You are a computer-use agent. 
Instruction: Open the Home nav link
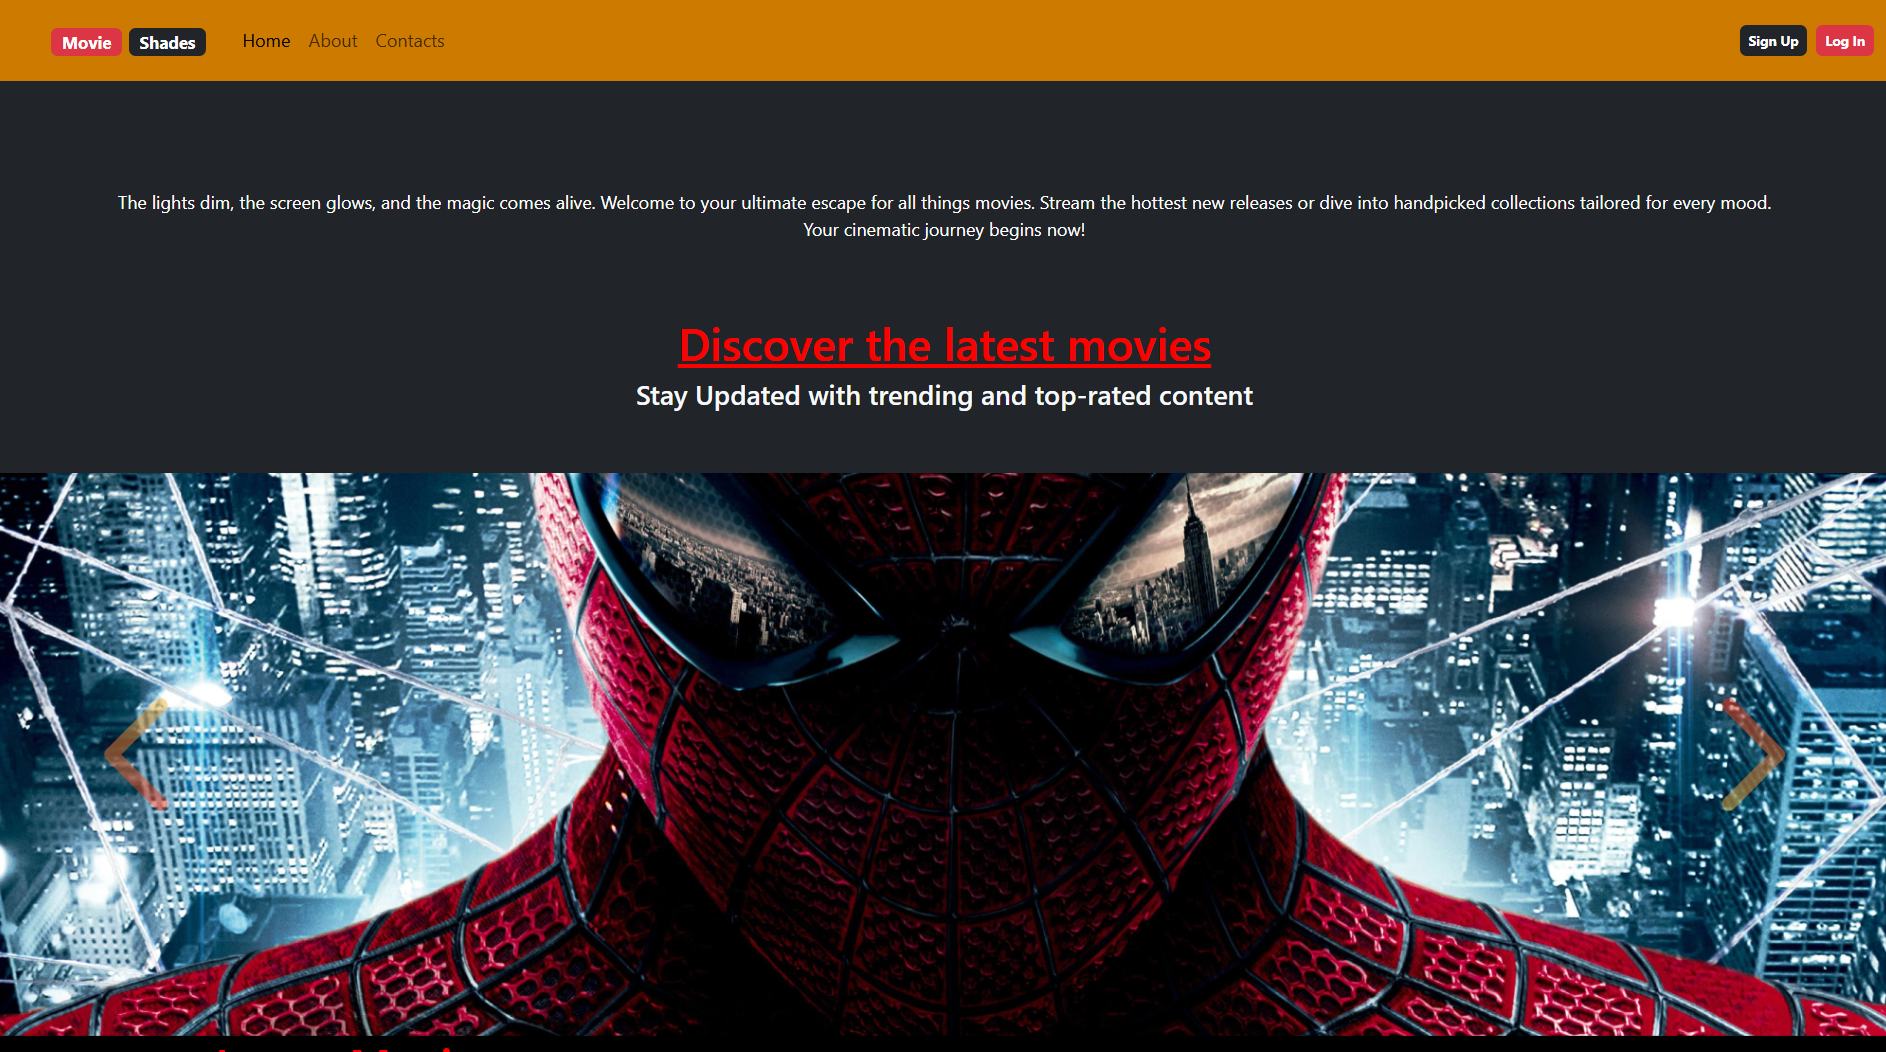pyautogui.click(x=266, y=41)
